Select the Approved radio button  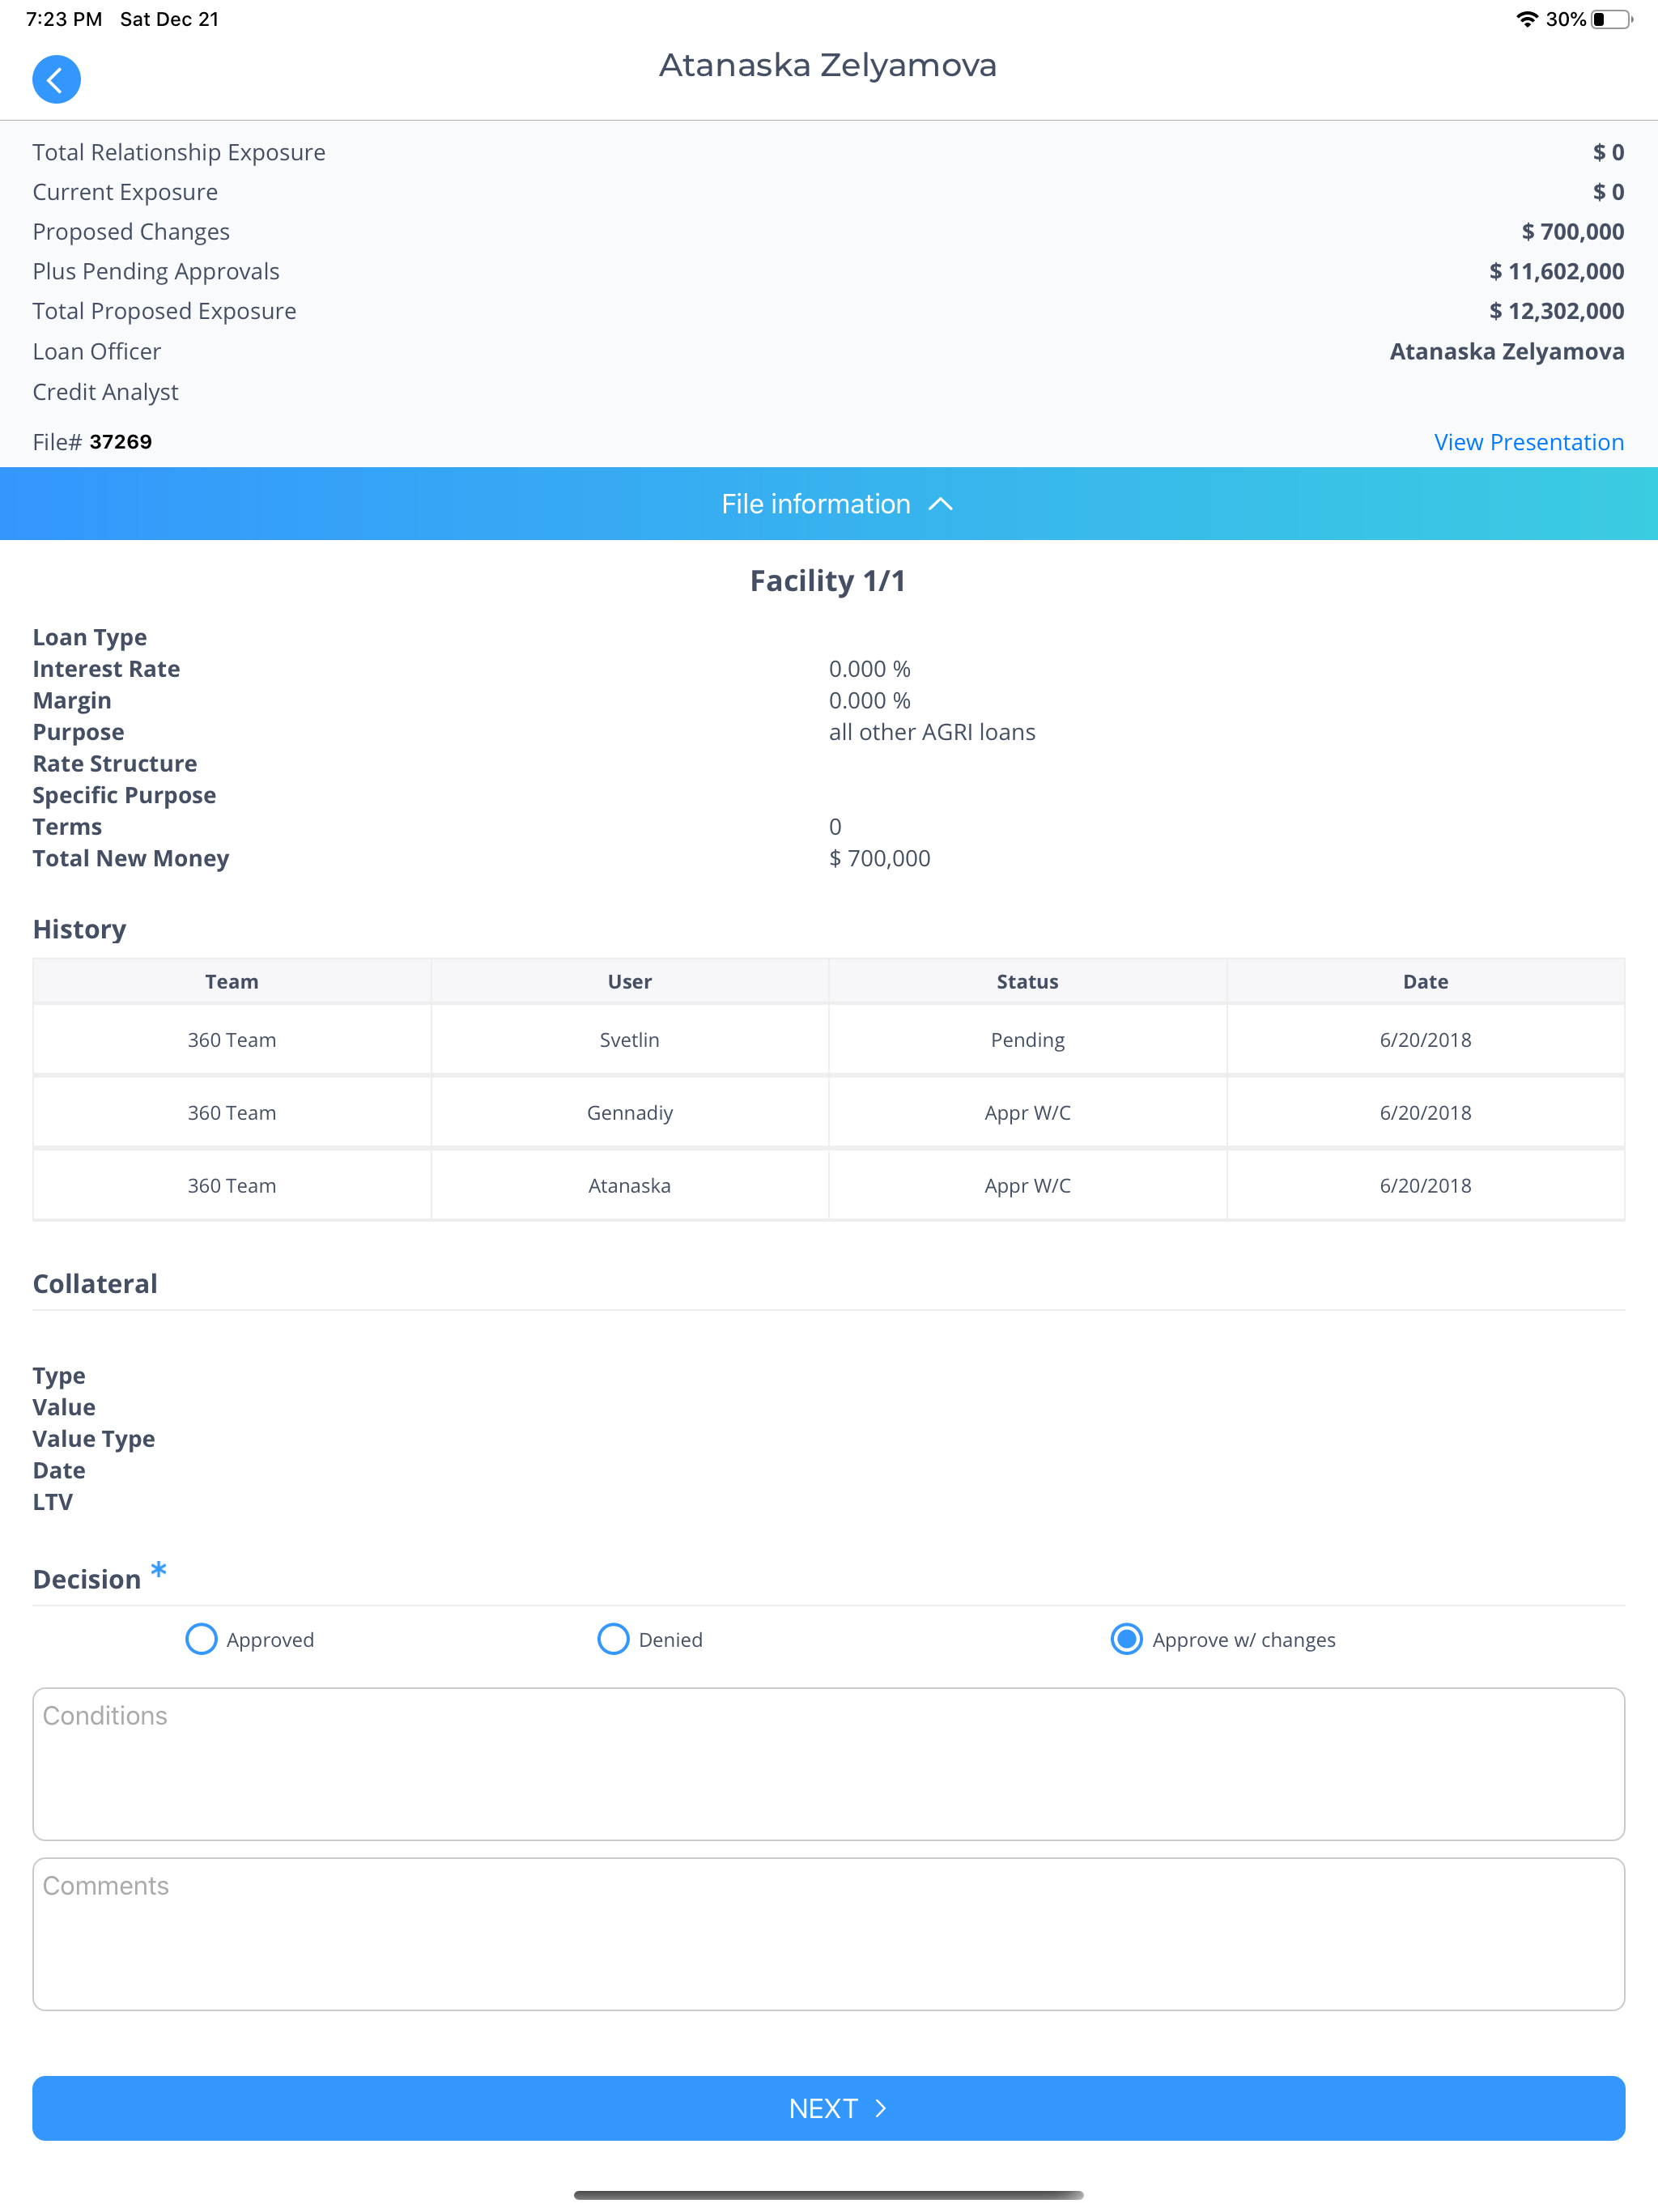pos(201,1639)
